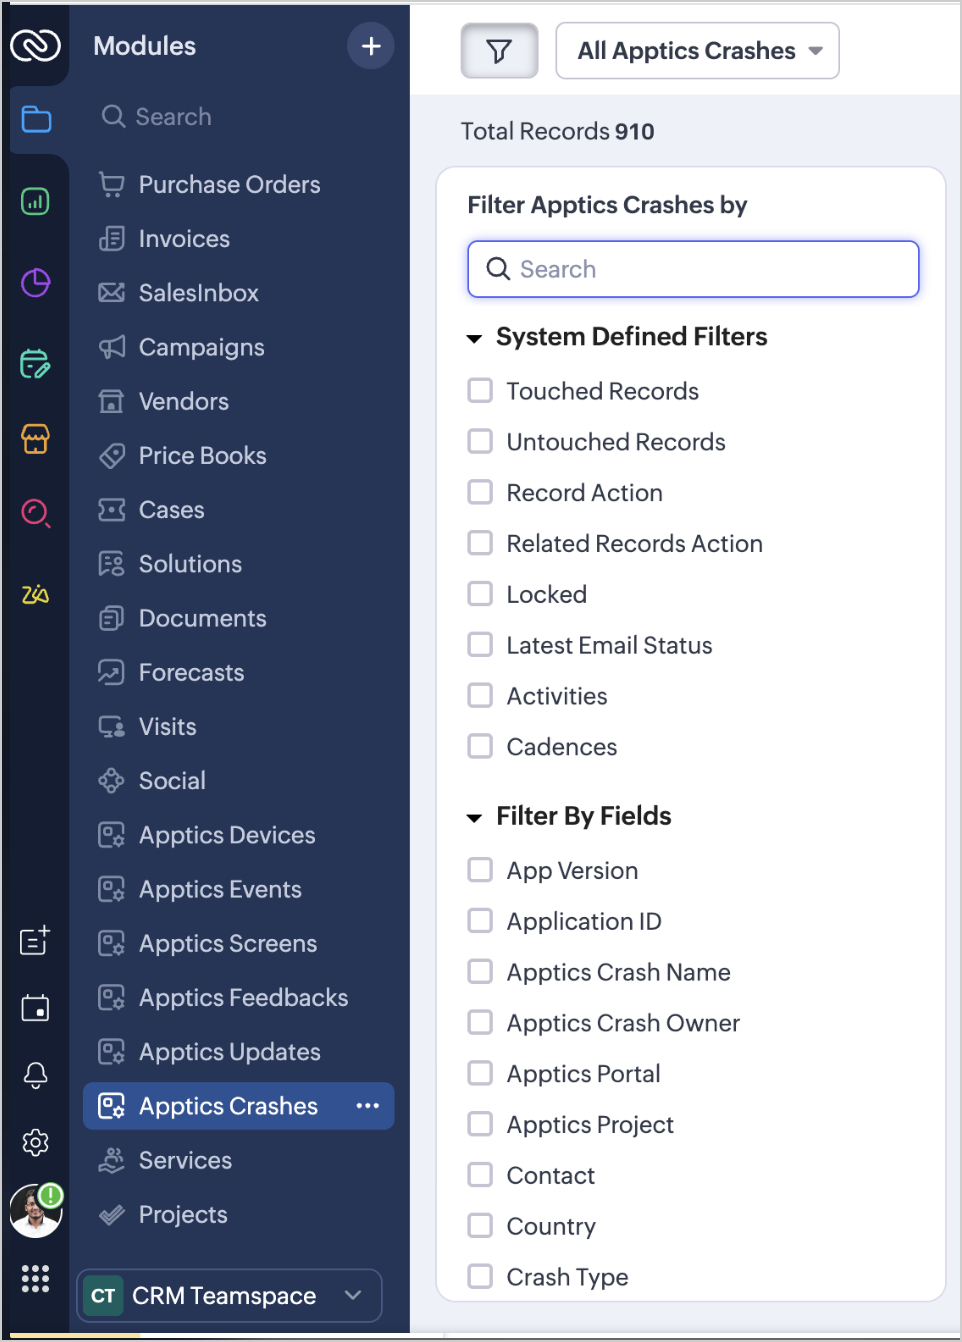Screen dimensions: 962x1342
Task: Open the notifications bell icon
Action: tap(35, 1075)
